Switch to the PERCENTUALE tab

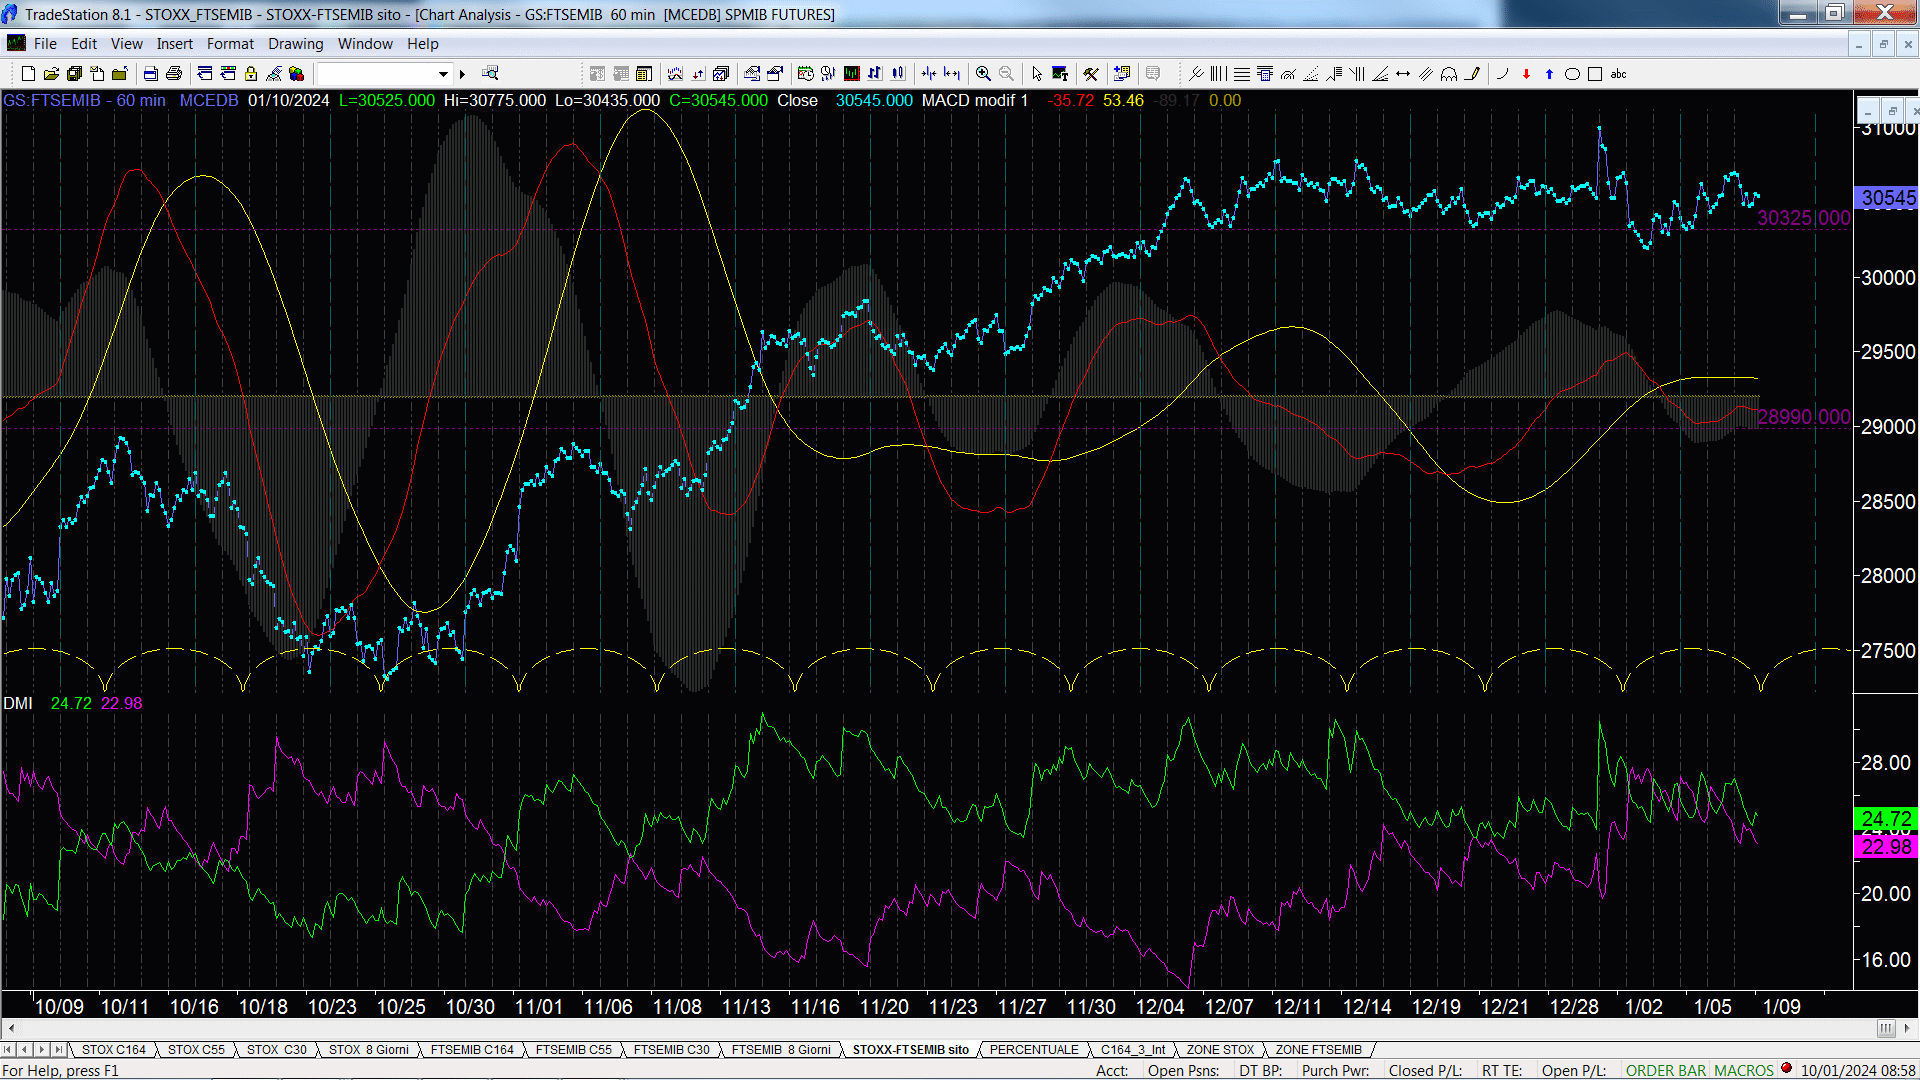pos(1034,1049)
